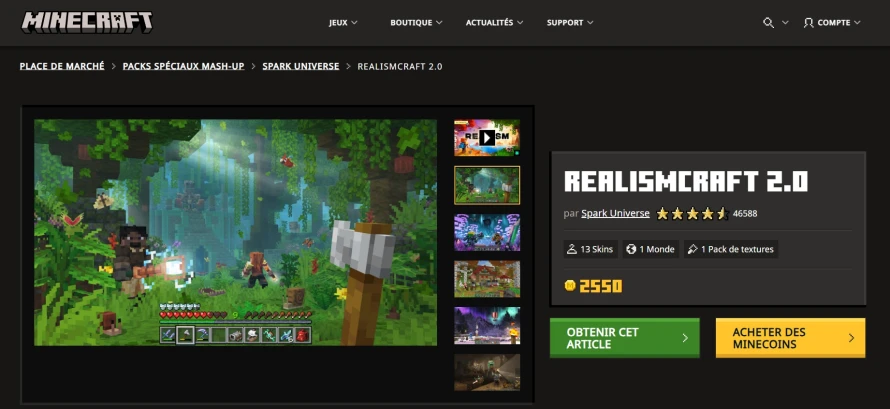Go to PACKS SPÉCIAUX MASH-UP breadcrumb

(x=183, y=66)
